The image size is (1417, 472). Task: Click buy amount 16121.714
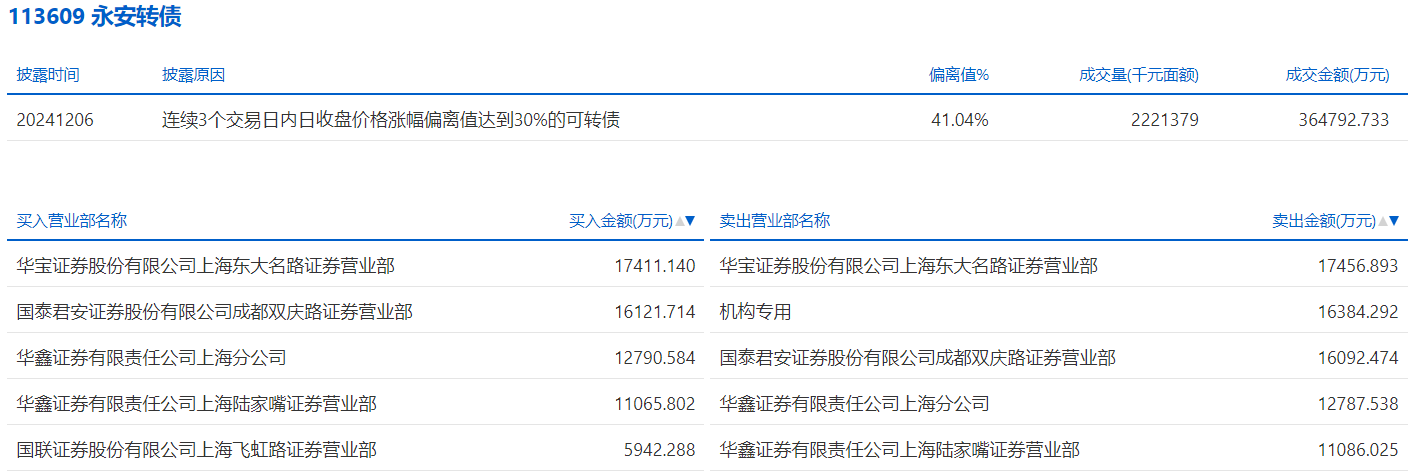coord(655,312)
